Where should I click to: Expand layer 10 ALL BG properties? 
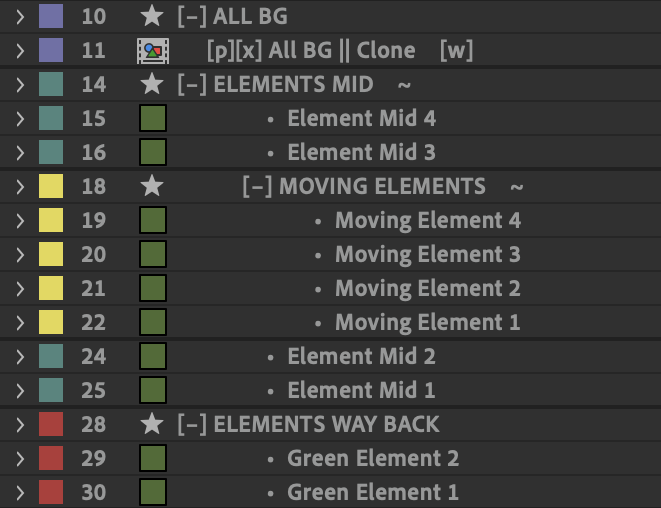(x=20, y=16)
